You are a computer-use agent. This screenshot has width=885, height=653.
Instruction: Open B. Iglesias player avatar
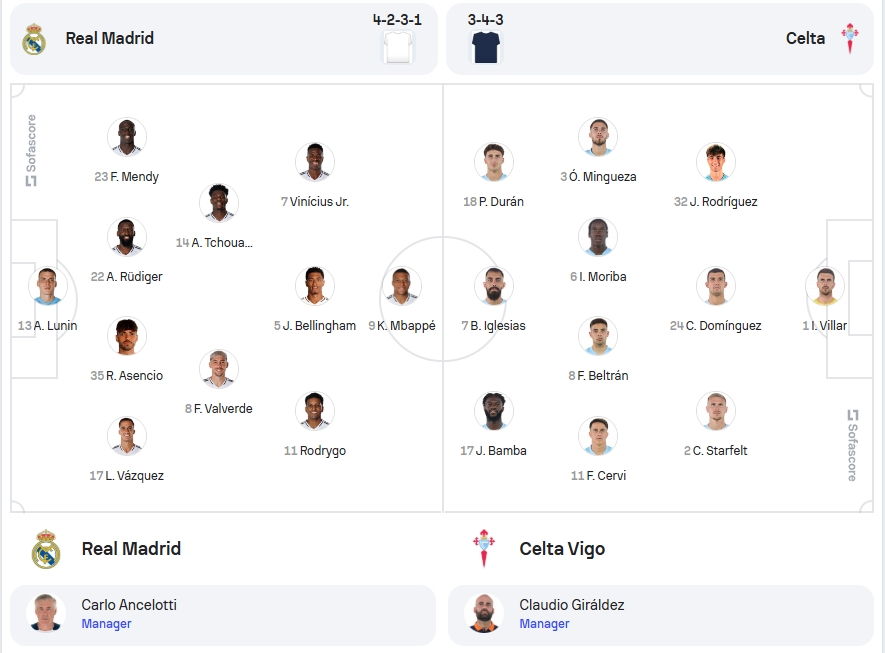(x=494, y=286)
